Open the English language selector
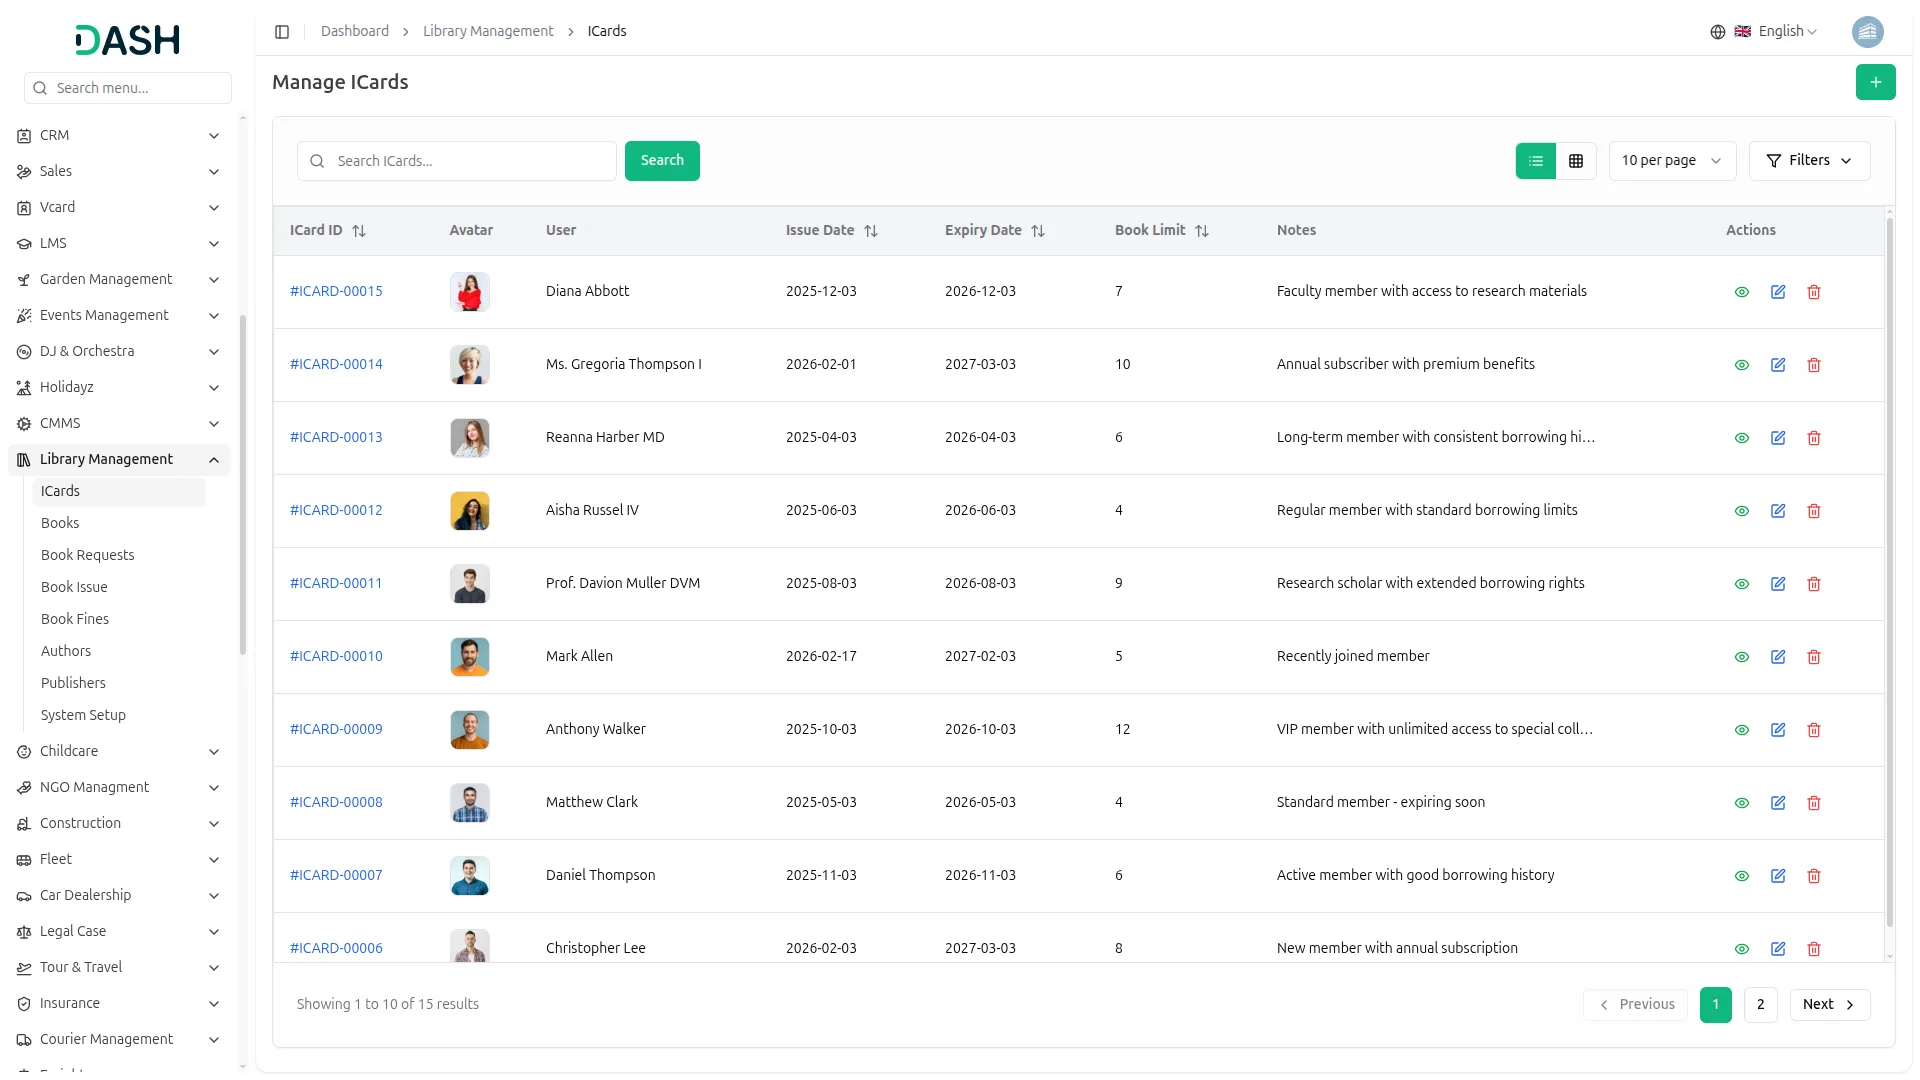Screen dimensions: 1920x1080 pyautogui.click(x=1786, y=32)
